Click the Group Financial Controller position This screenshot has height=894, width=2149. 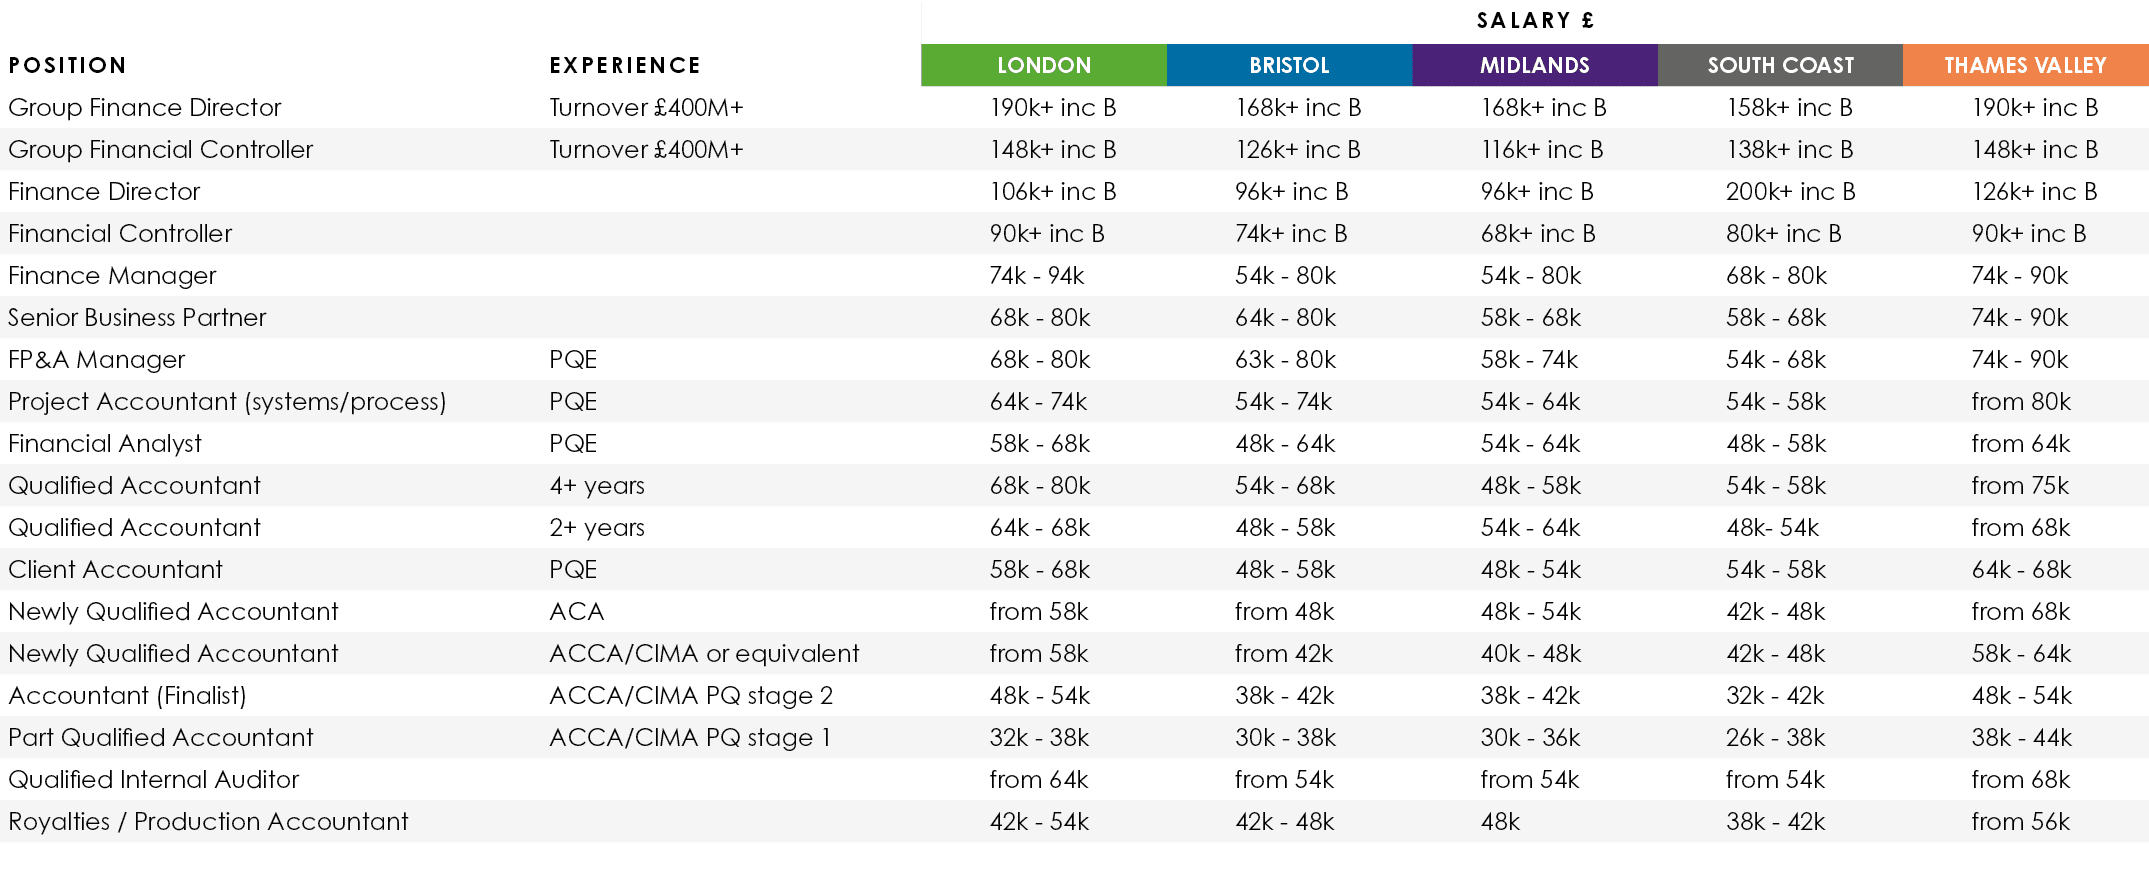[161, 150]
